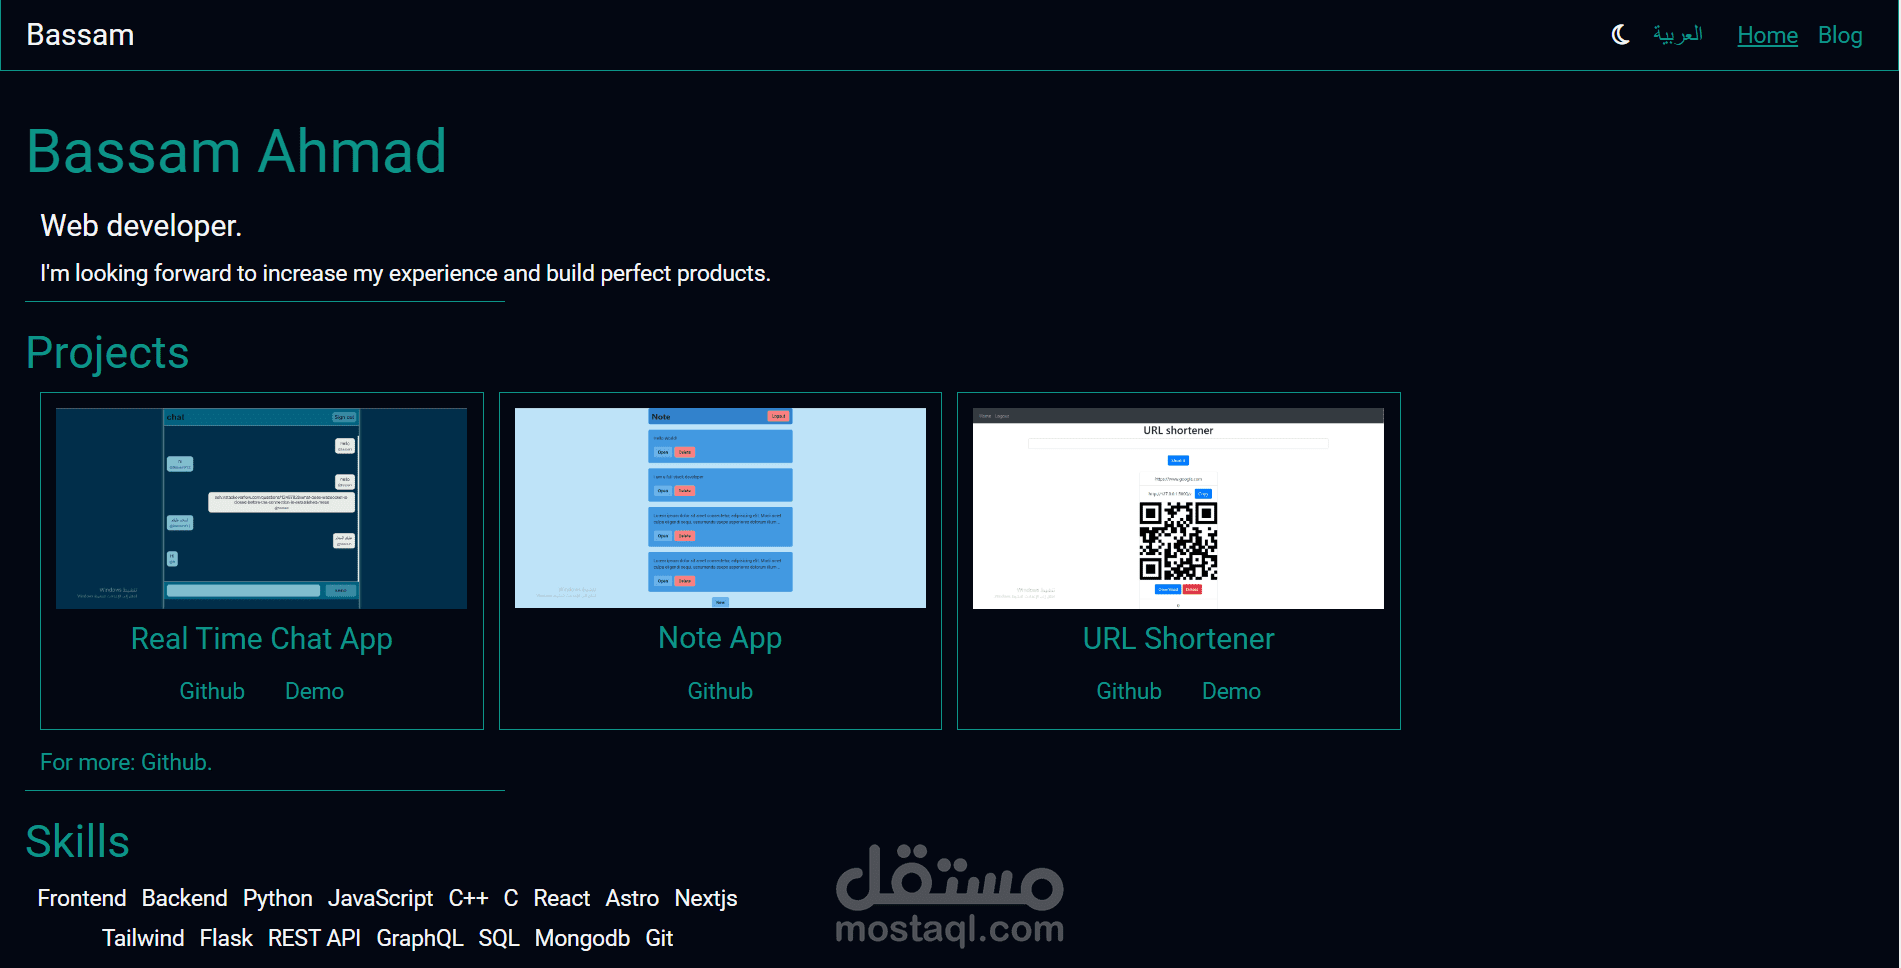Select the Python skill tag
The height and width of the screenshot is (968, 1901).
[278, 898]
